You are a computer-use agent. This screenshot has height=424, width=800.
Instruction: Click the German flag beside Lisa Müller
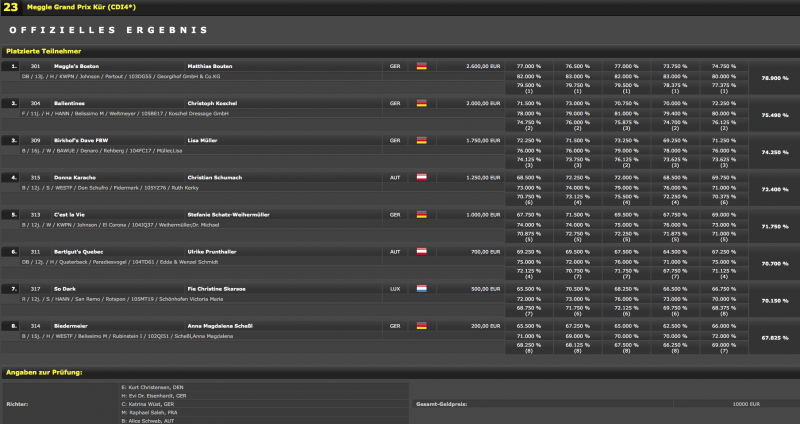click(421, 139)
